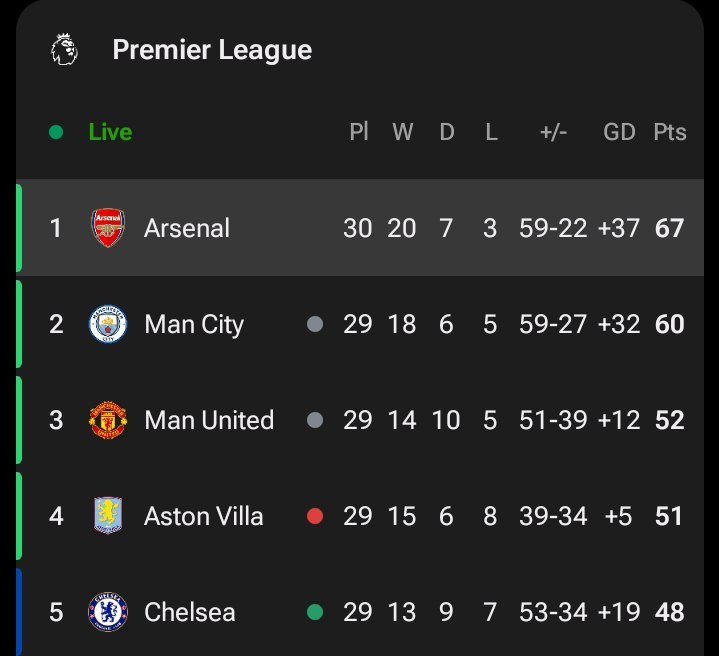Click the green status dot beside Chelsea

click(315, 611)
